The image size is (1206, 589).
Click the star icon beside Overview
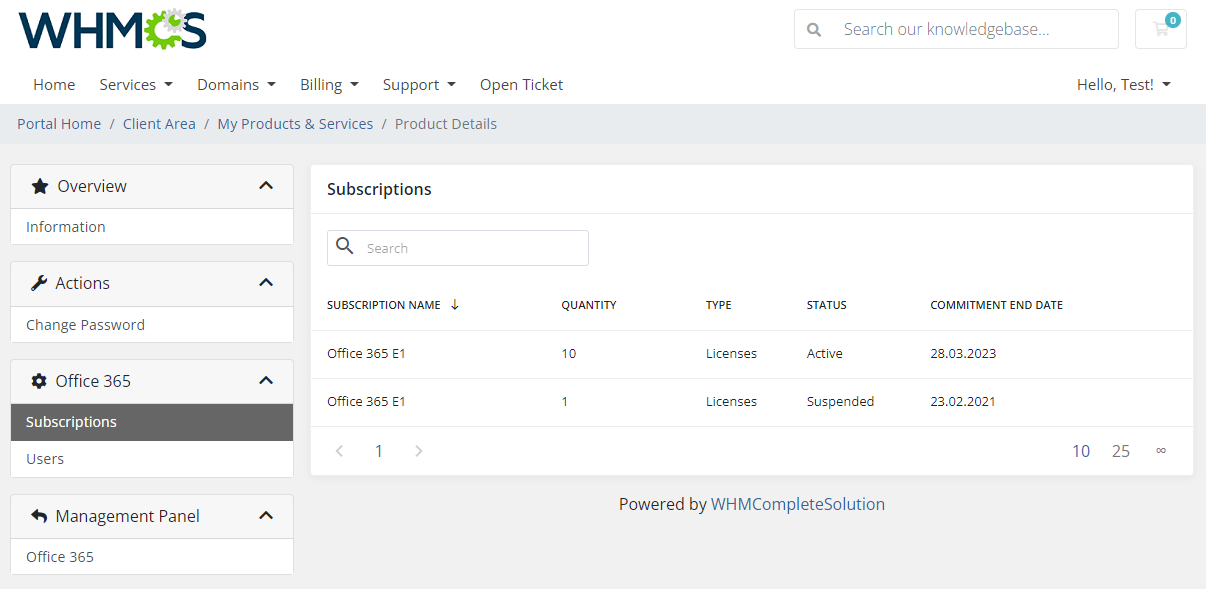tap(40, 186)
